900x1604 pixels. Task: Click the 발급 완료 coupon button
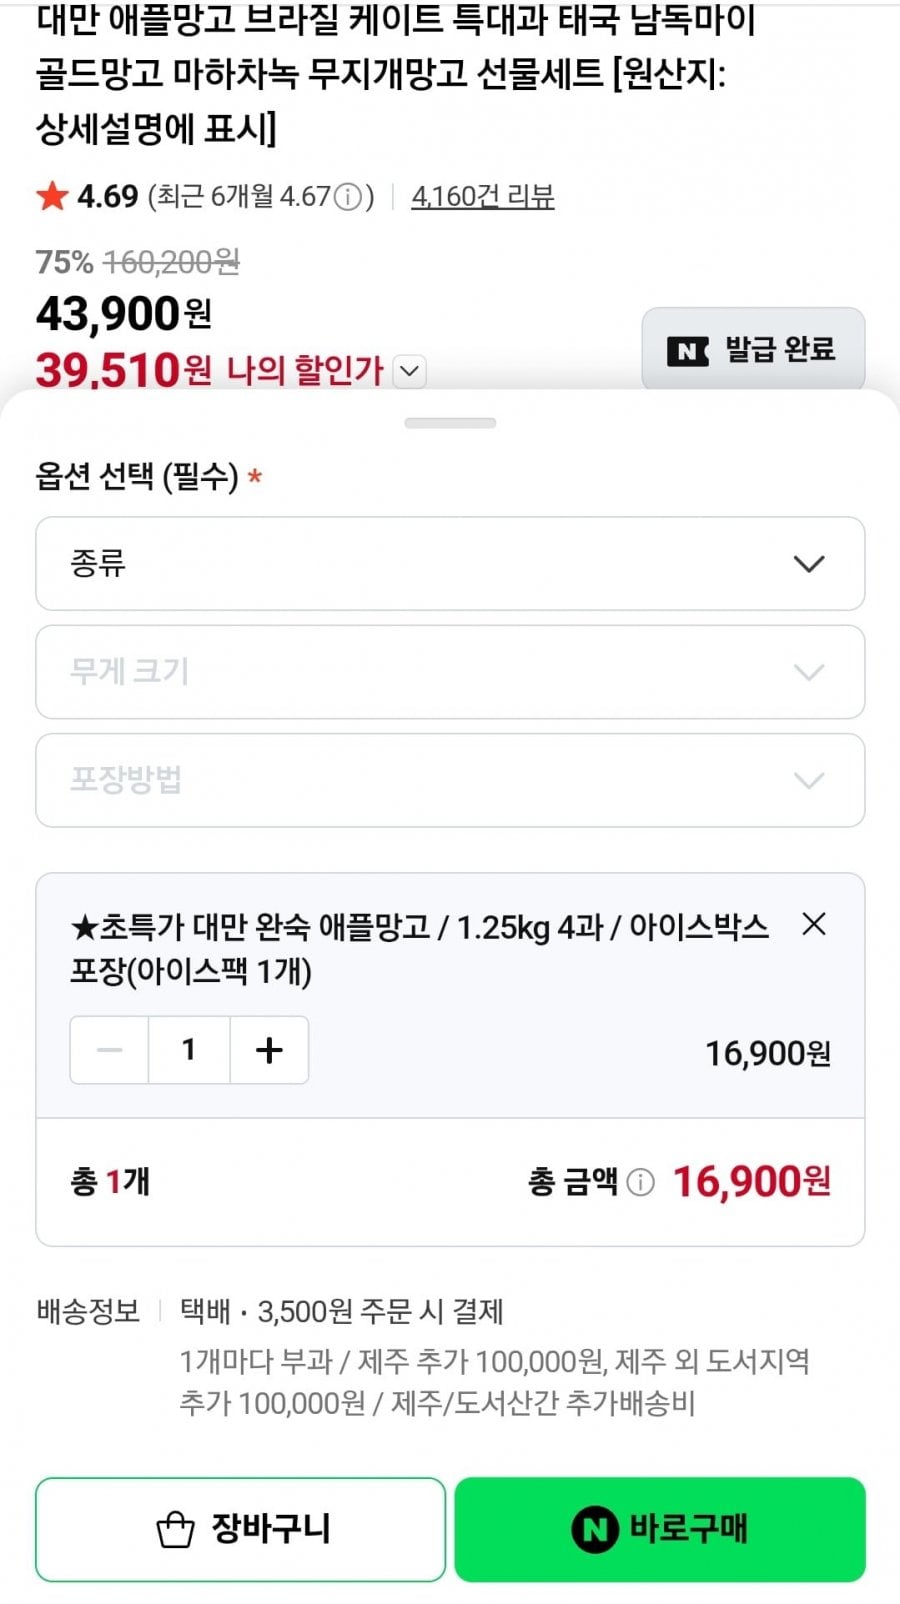click(x=753, y=349)
